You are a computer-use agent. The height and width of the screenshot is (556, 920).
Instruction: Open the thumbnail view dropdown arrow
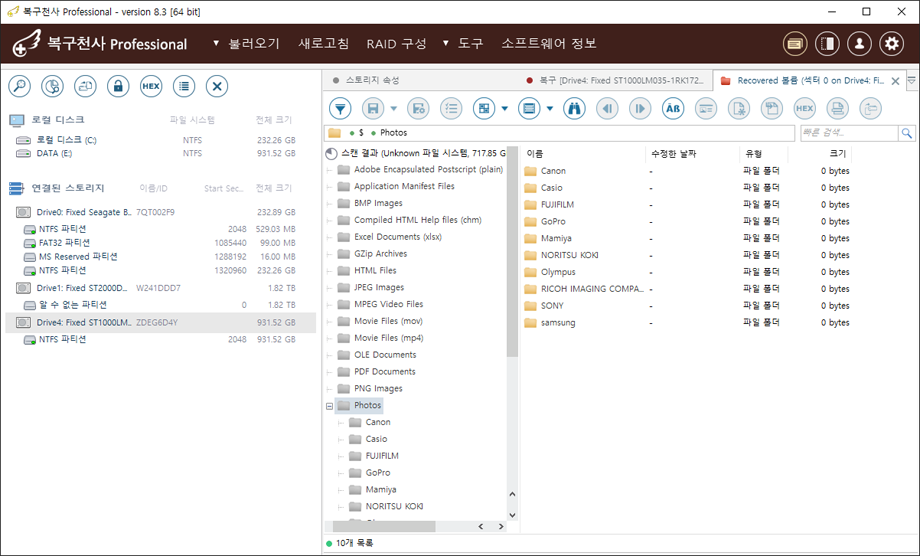coord(505,109)
